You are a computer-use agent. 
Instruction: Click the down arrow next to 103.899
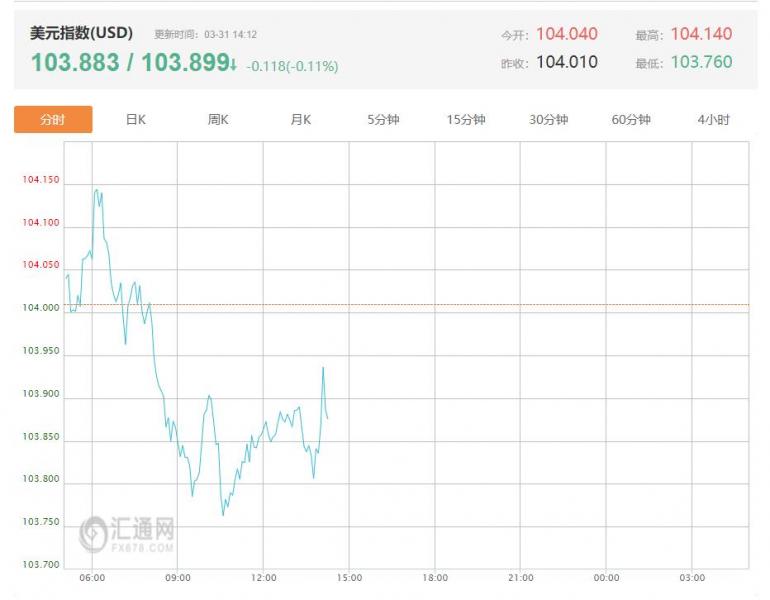(233, 65)
